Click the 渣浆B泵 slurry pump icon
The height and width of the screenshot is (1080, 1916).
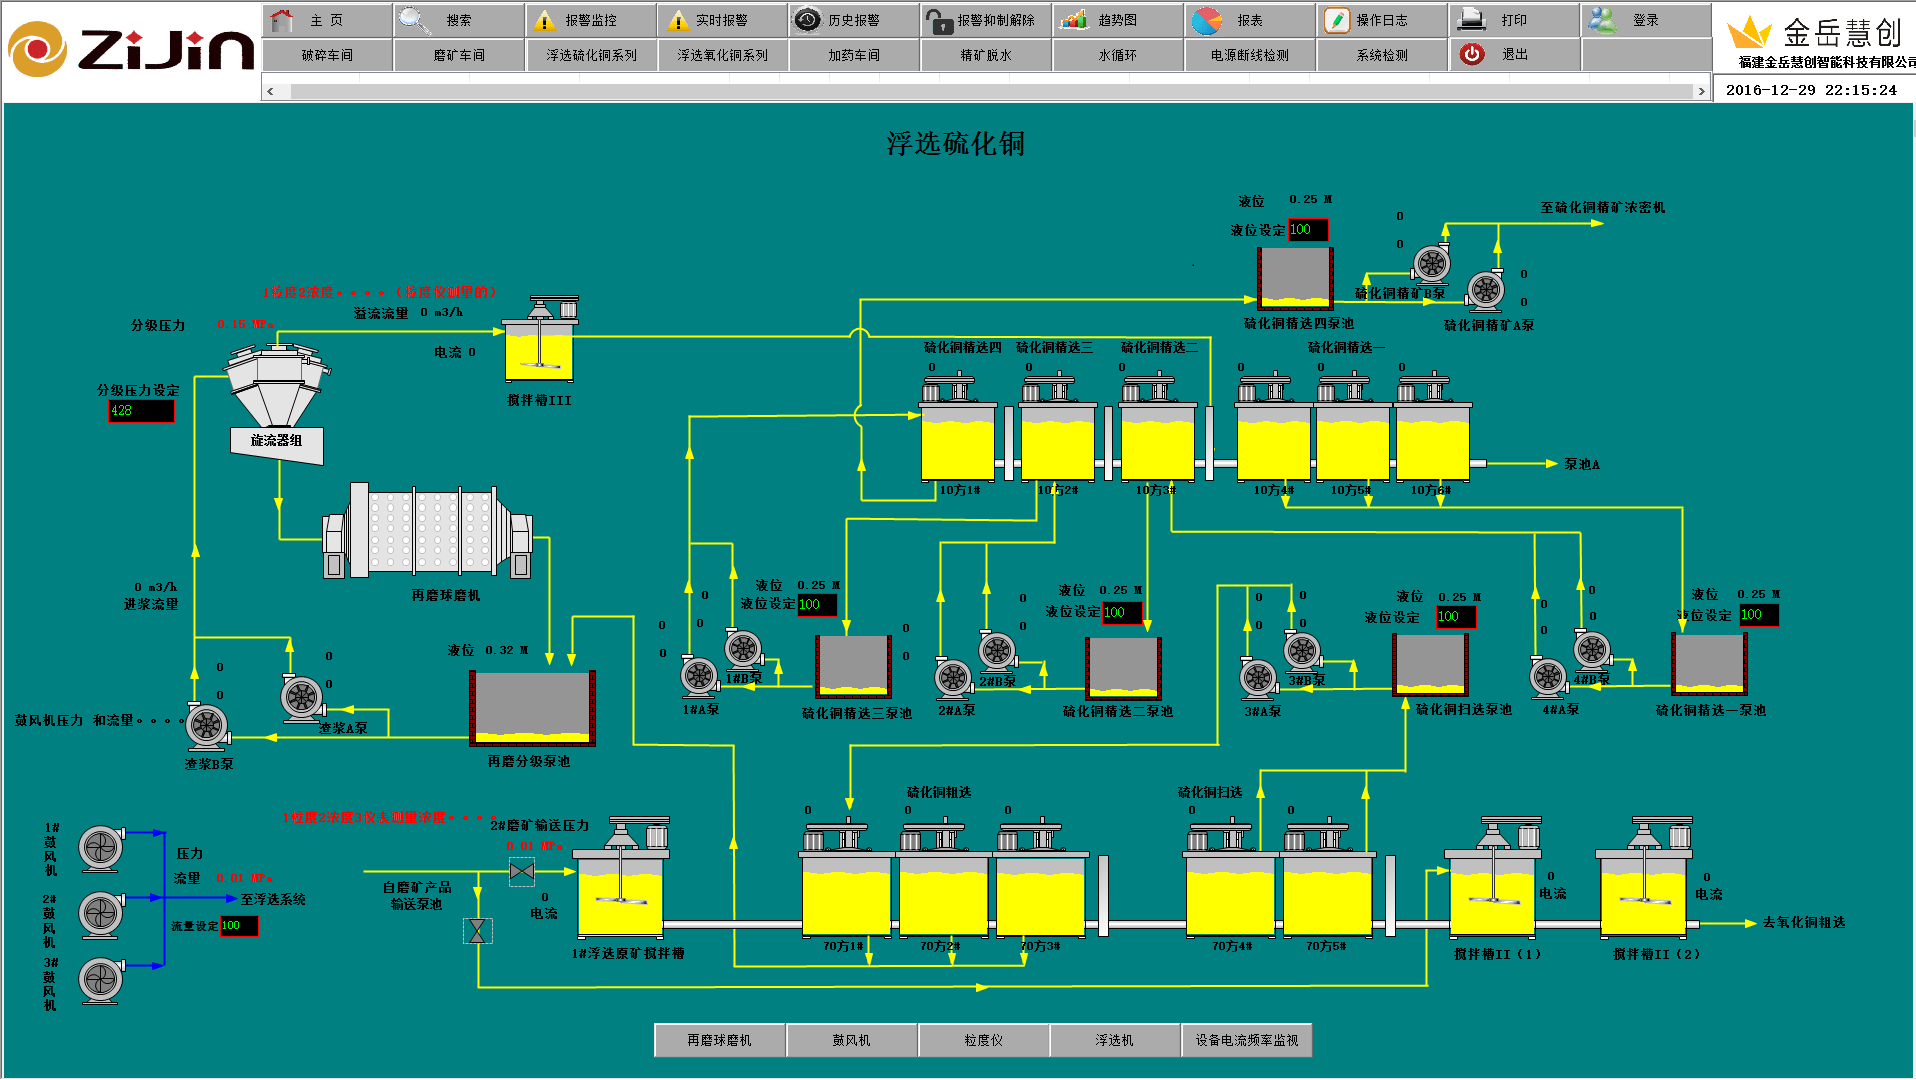pos(207,725)
